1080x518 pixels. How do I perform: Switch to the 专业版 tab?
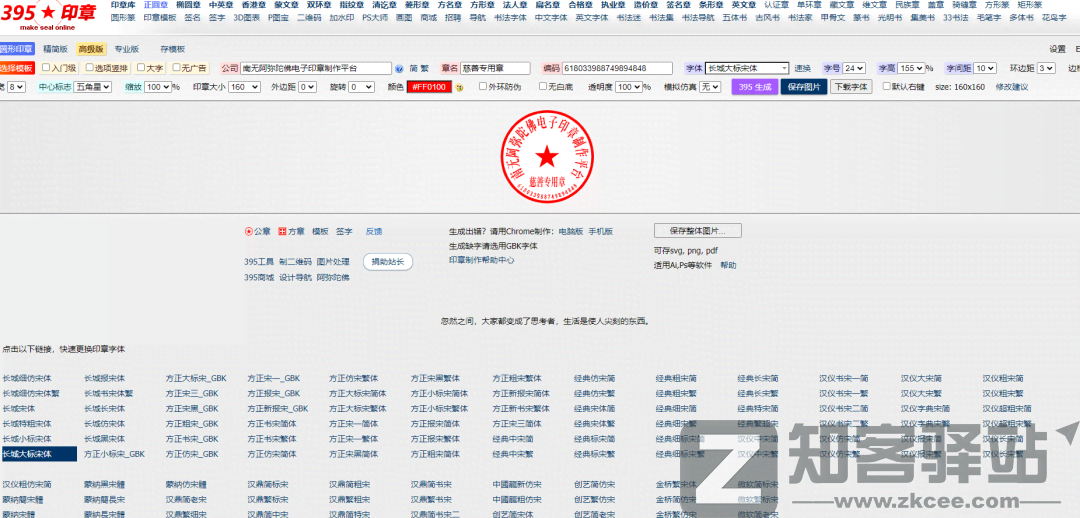127,48
